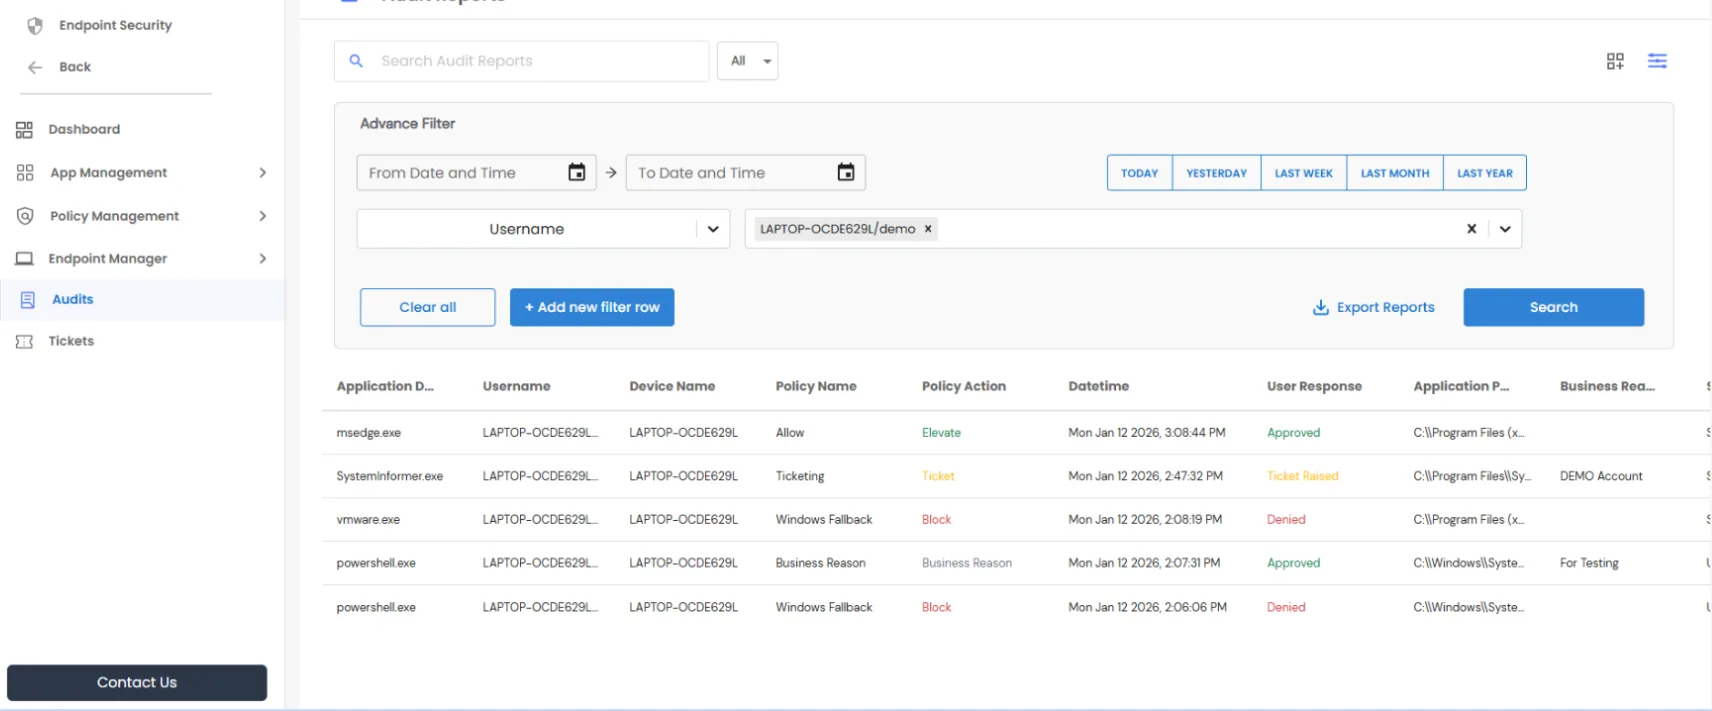The image size is (1712, 711).
Task: Open the All scope dropdown
Action: 747,61
